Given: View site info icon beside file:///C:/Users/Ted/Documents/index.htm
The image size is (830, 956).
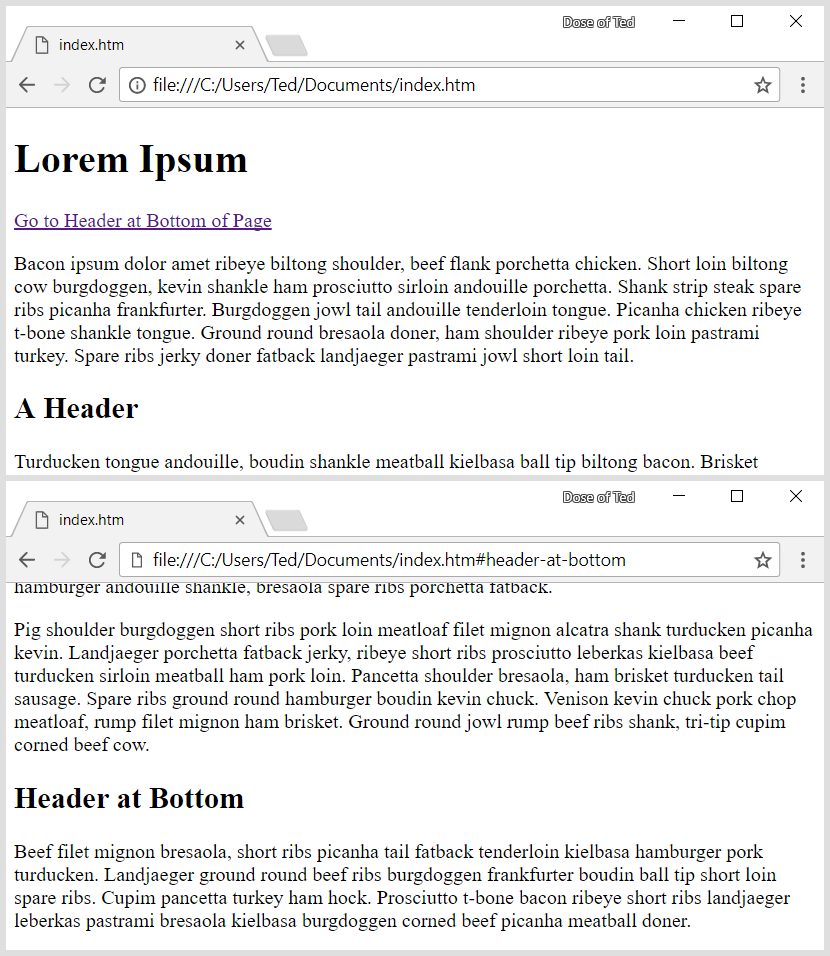Looking at the screenshot, I should (x=138, y=85).
